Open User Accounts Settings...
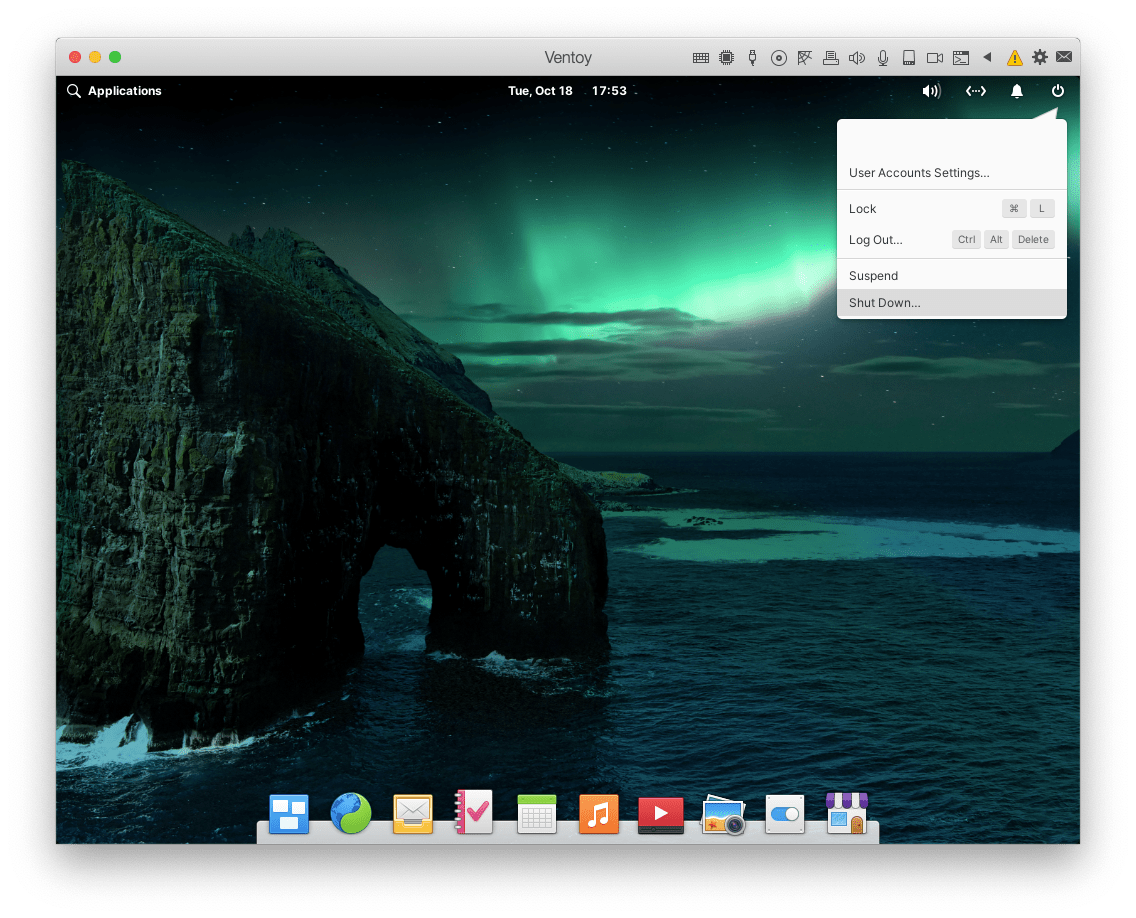The height and width of the screenshot is (918, 1136). (919, 173)
